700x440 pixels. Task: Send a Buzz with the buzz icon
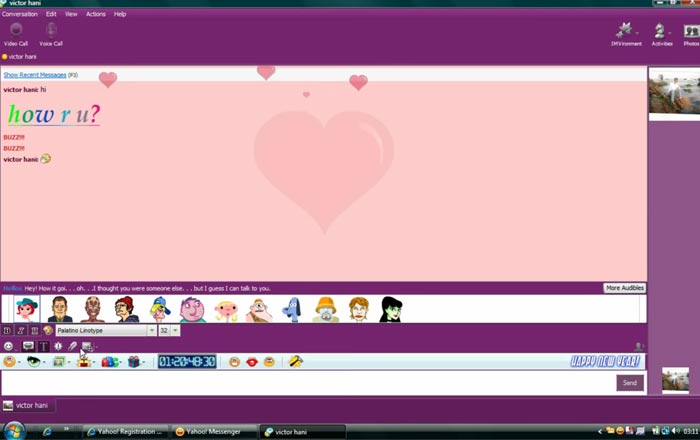pos(58,346)
